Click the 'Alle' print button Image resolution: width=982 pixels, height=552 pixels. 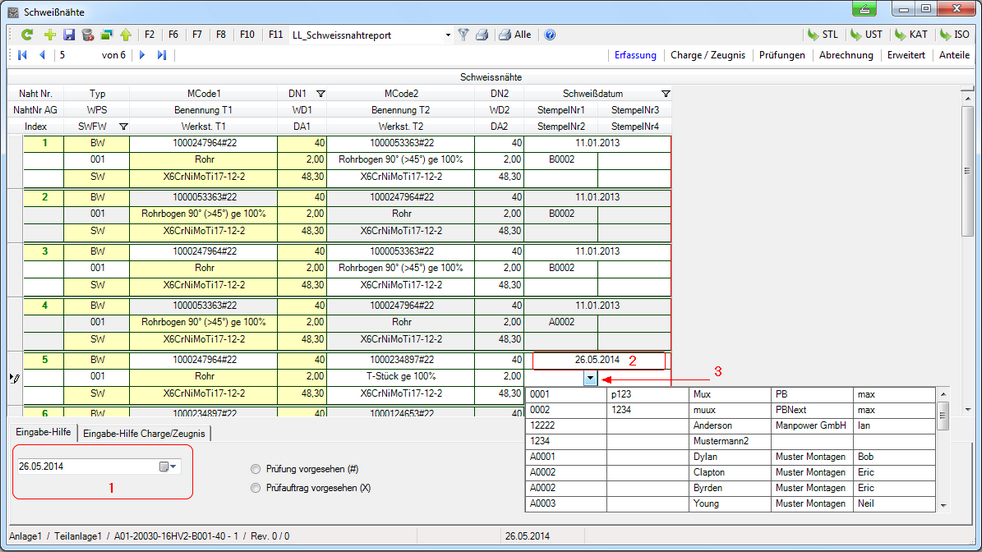tap(515, 34)
